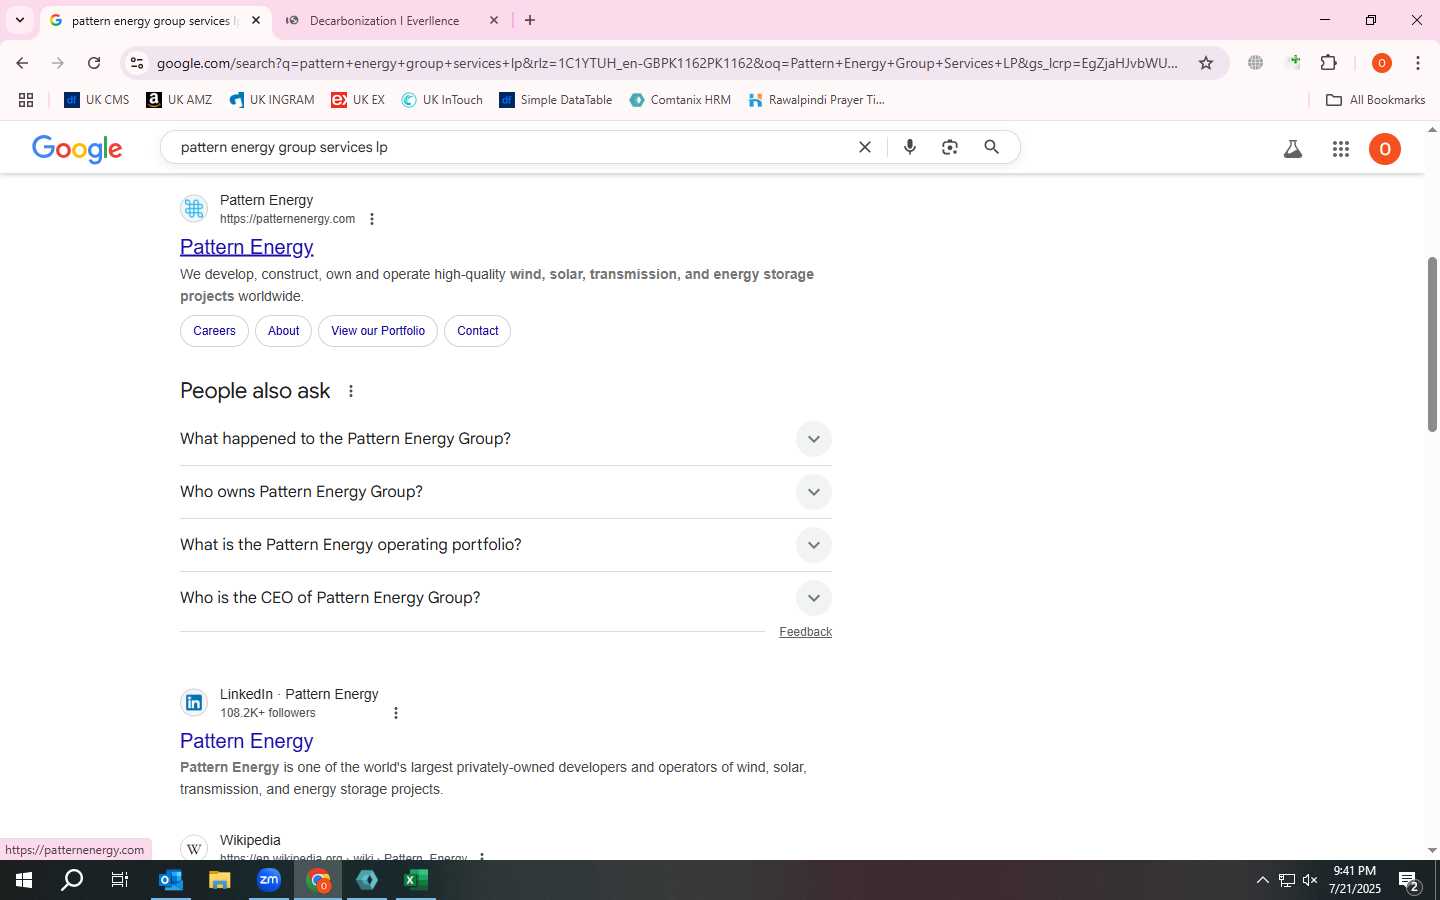1440x900 pixels.
Task: Open UK InTouch bookmark
Action: (x=442, y=100)
